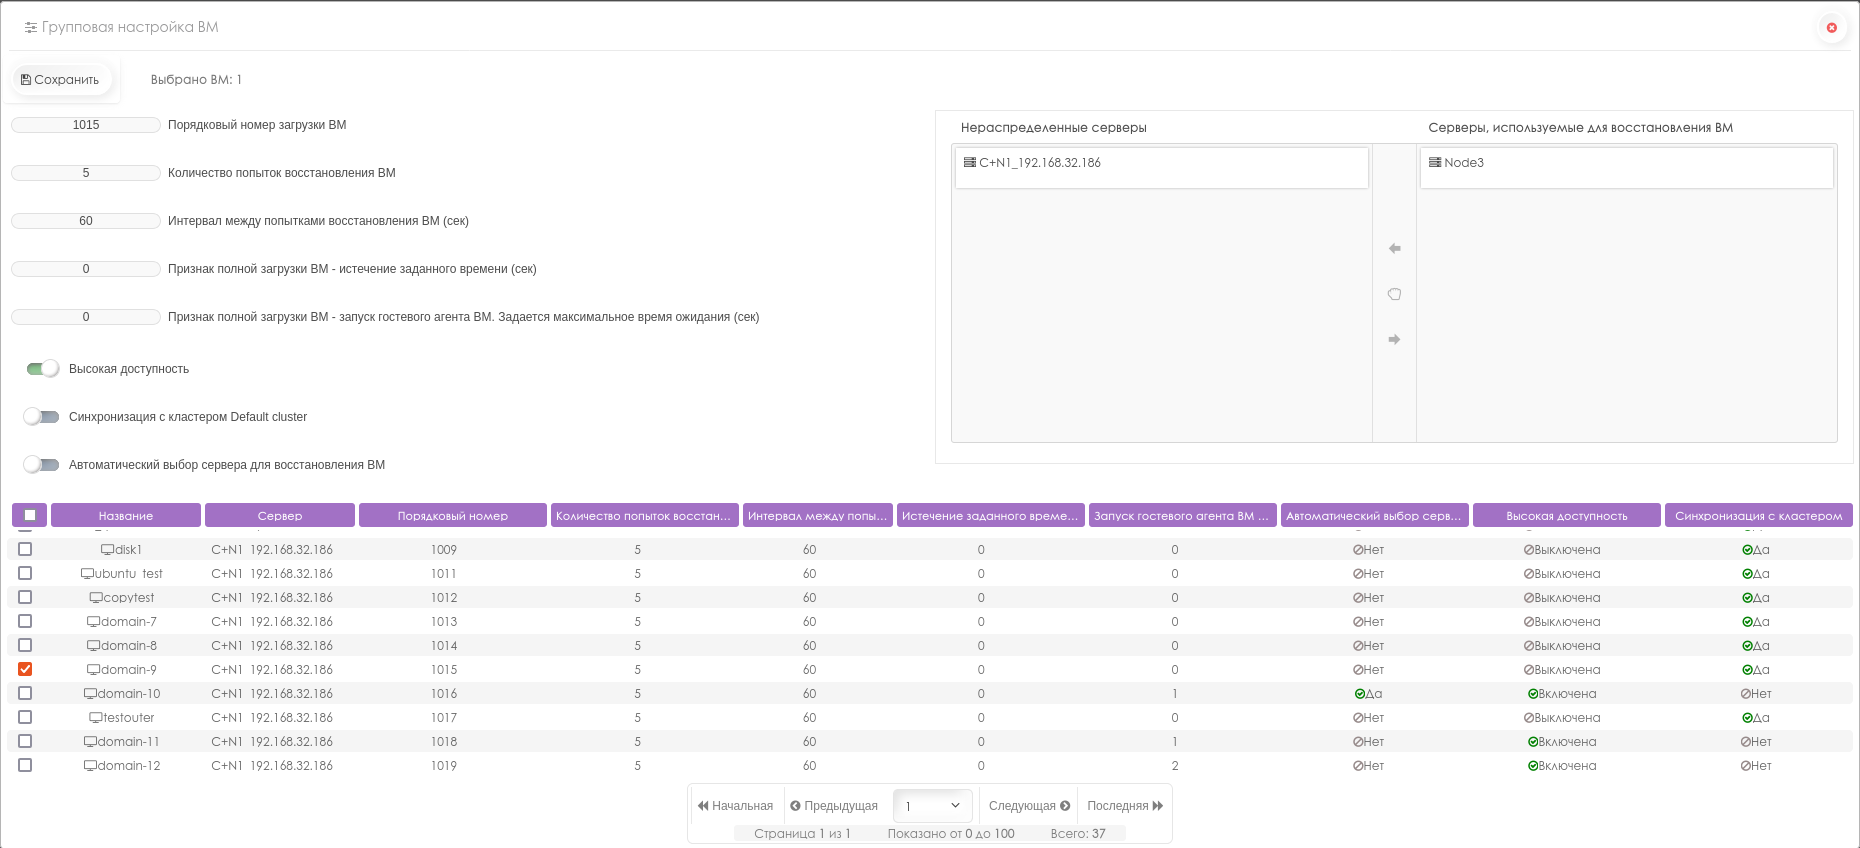Jump to Последняя page
Viewport: 1860px width, 848px height.
1125,806
